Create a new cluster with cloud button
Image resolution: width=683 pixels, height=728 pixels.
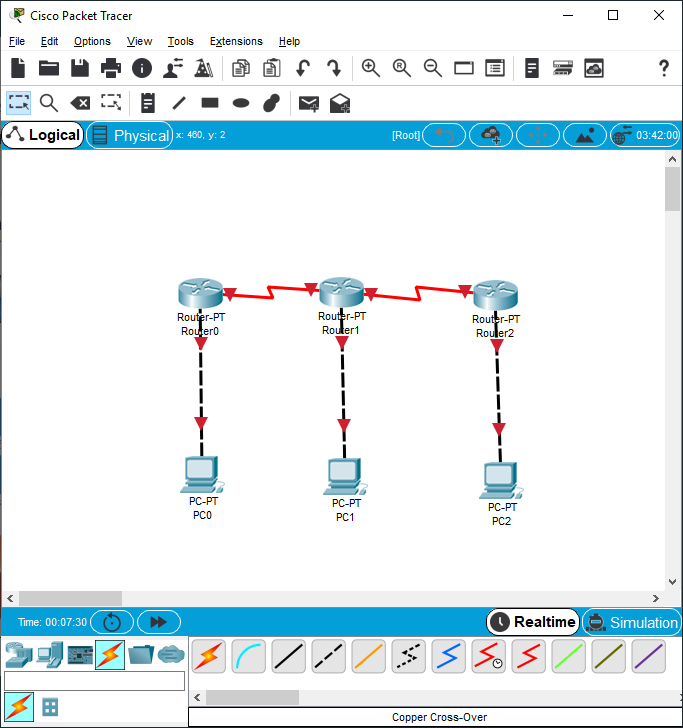click(491, 135)
